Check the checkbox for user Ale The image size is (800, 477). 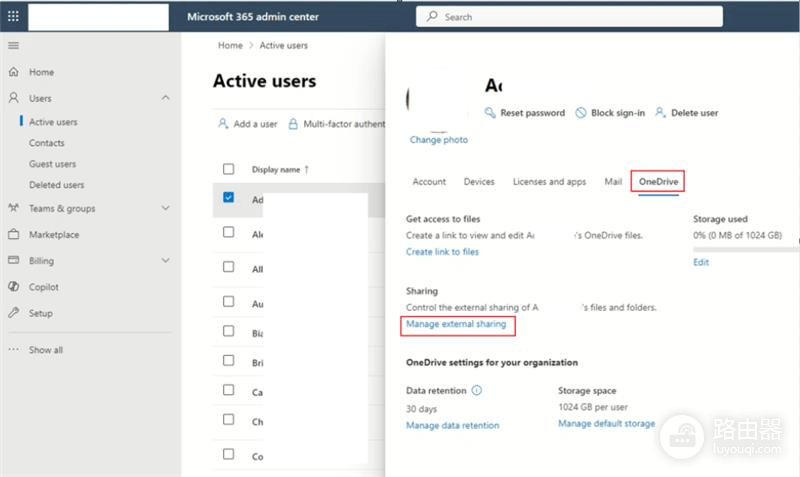point(229,232)
